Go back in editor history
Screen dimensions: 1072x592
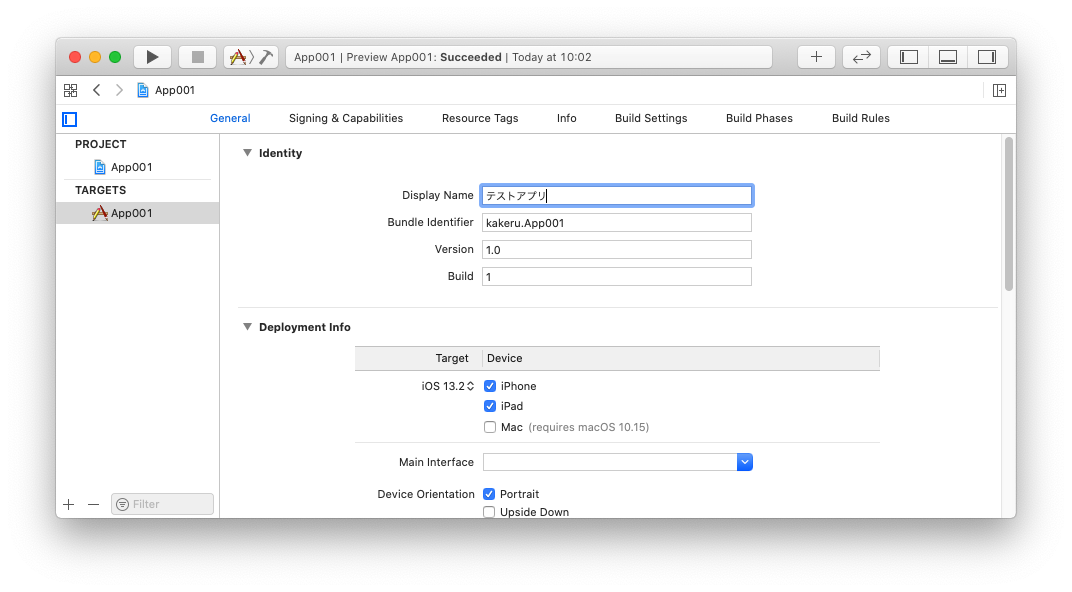96,90
